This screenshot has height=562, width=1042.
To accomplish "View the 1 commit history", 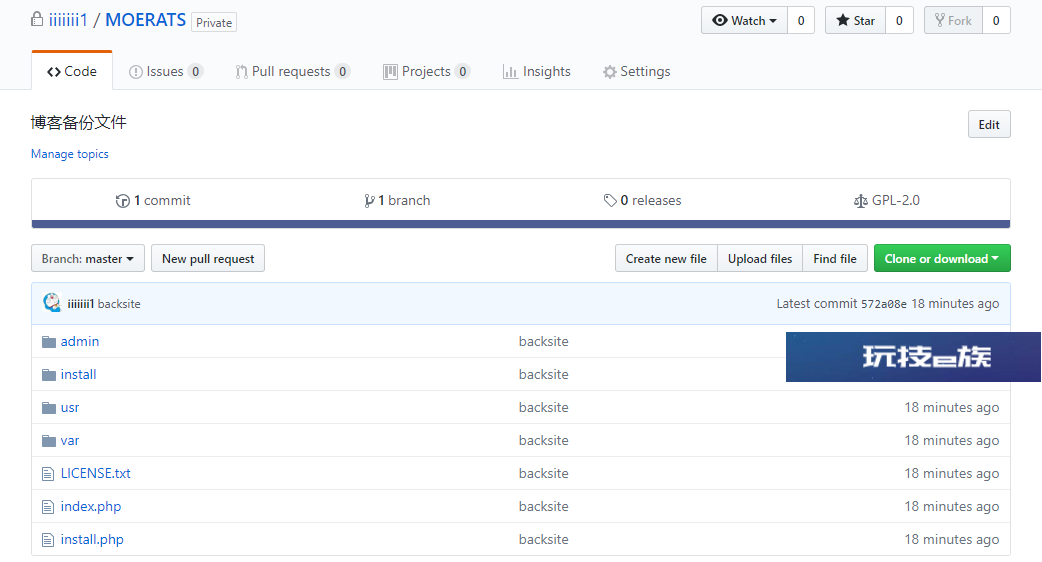I will [153, 201].
